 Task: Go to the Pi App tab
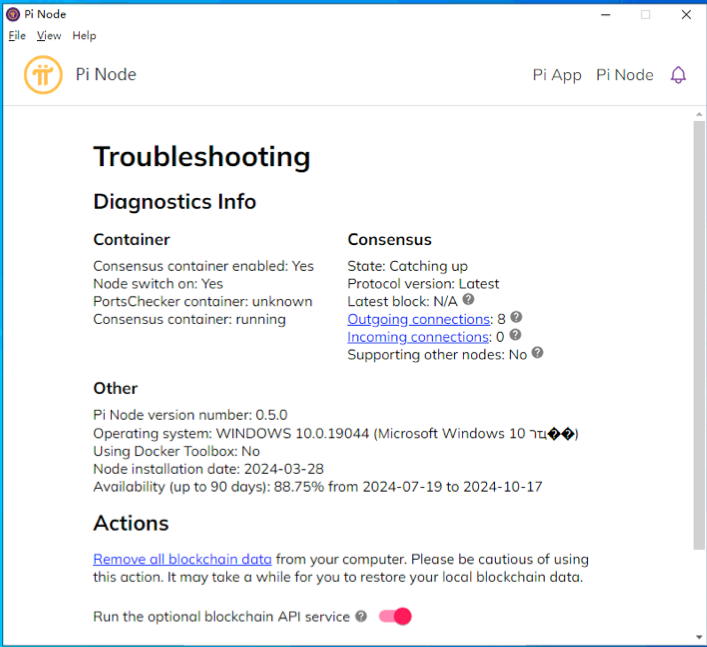(x=557, y=75)
